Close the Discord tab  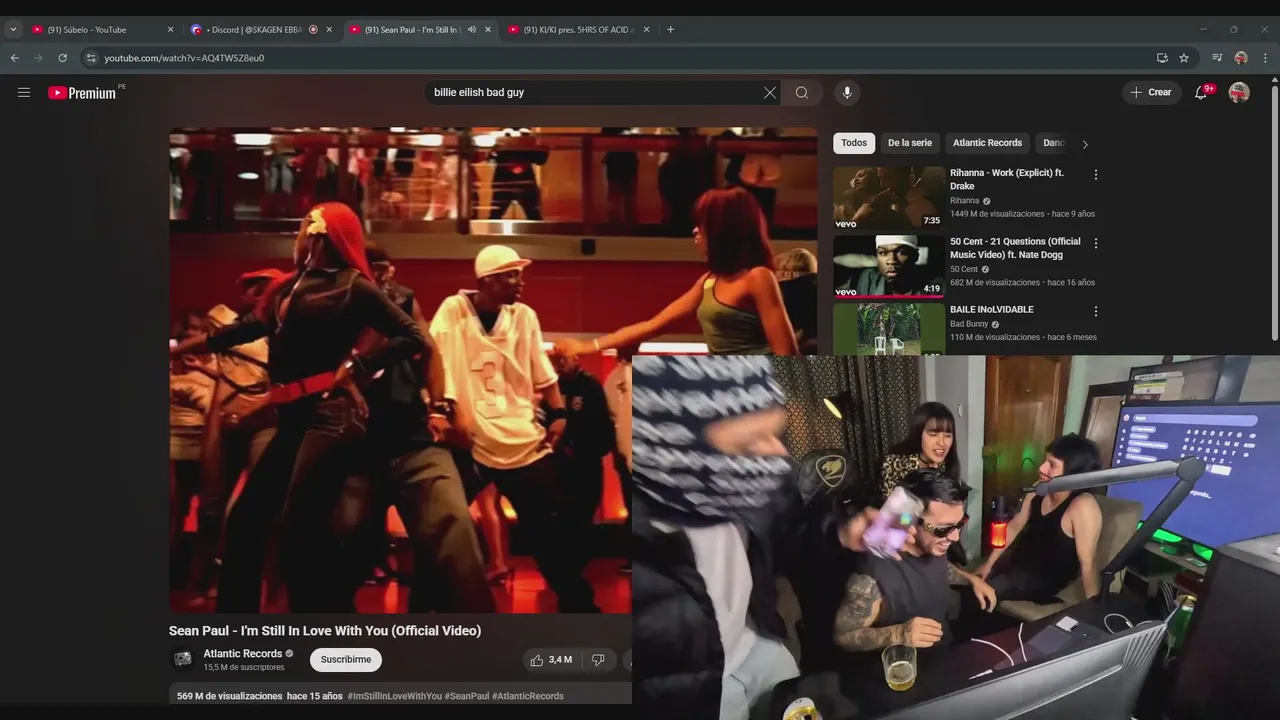point(329,30)
